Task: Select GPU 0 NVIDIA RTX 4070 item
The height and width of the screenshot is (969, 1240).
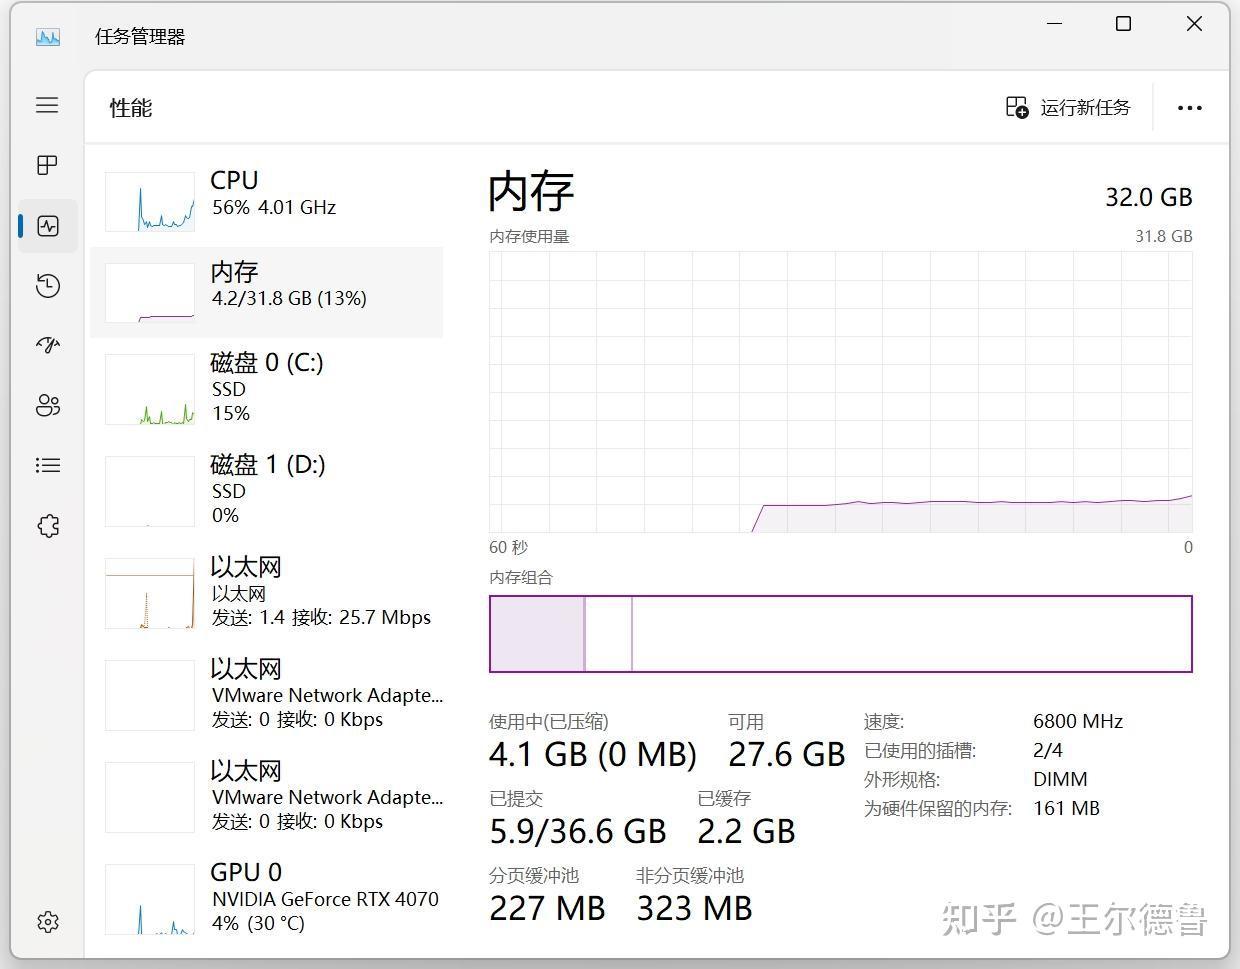Action: [272, 897]
